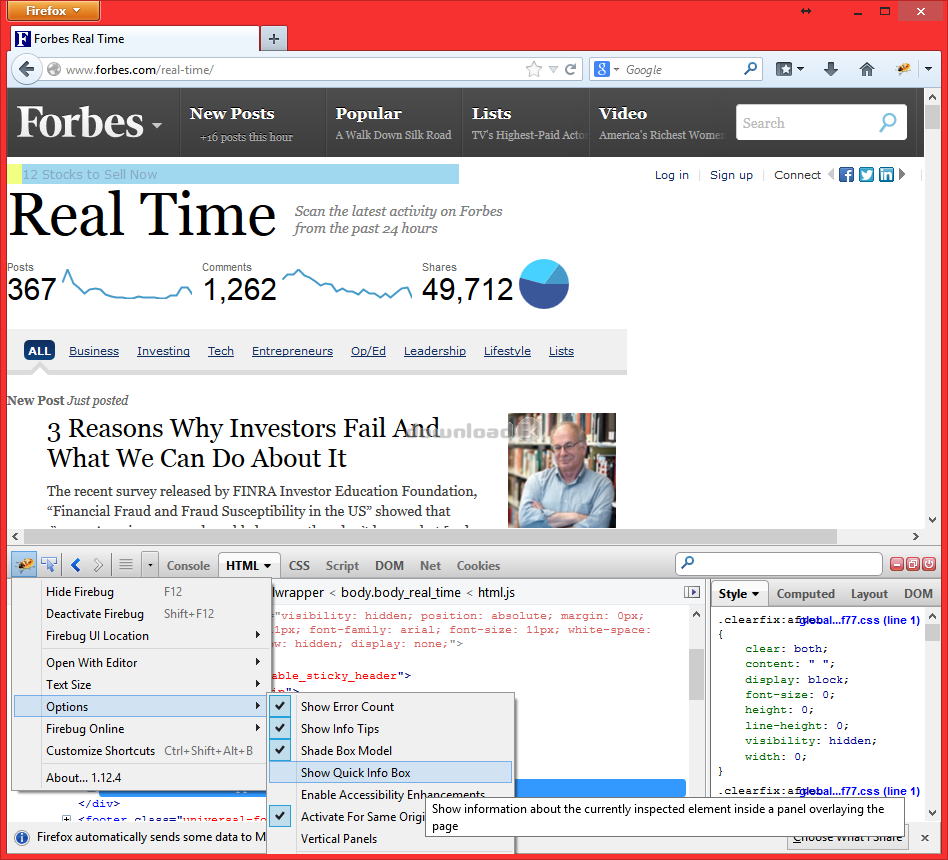Open the Firefox downloads arrow

(x=831, y=69)
